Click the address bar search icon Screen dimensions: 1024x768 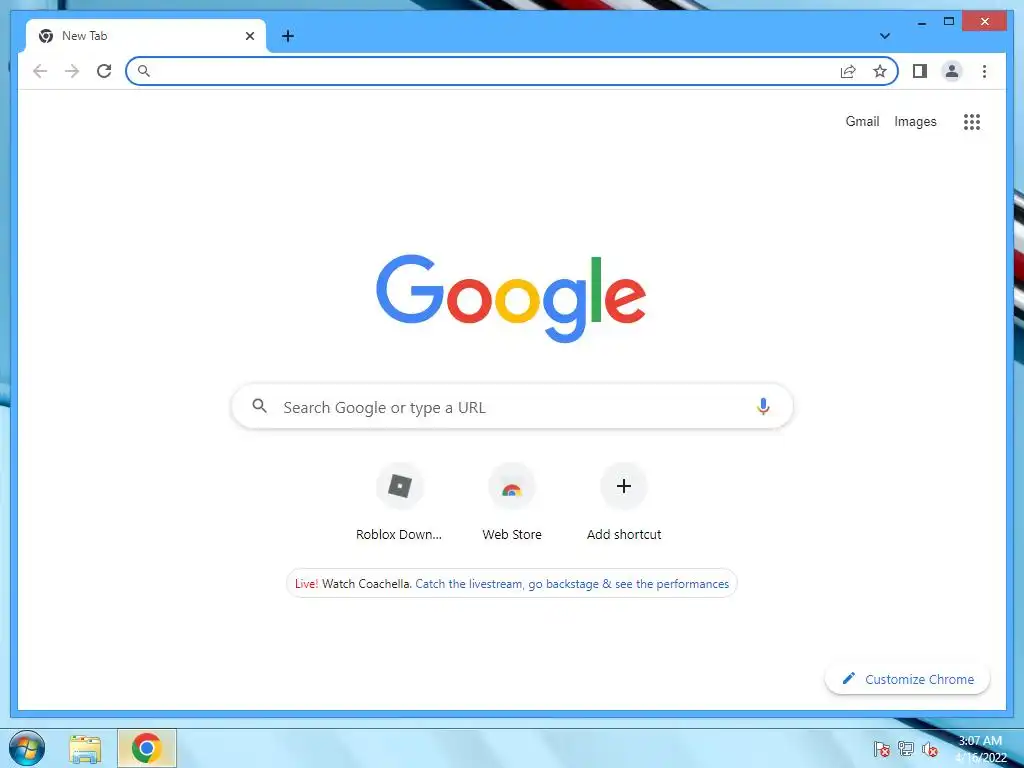(x=144, y=71)
